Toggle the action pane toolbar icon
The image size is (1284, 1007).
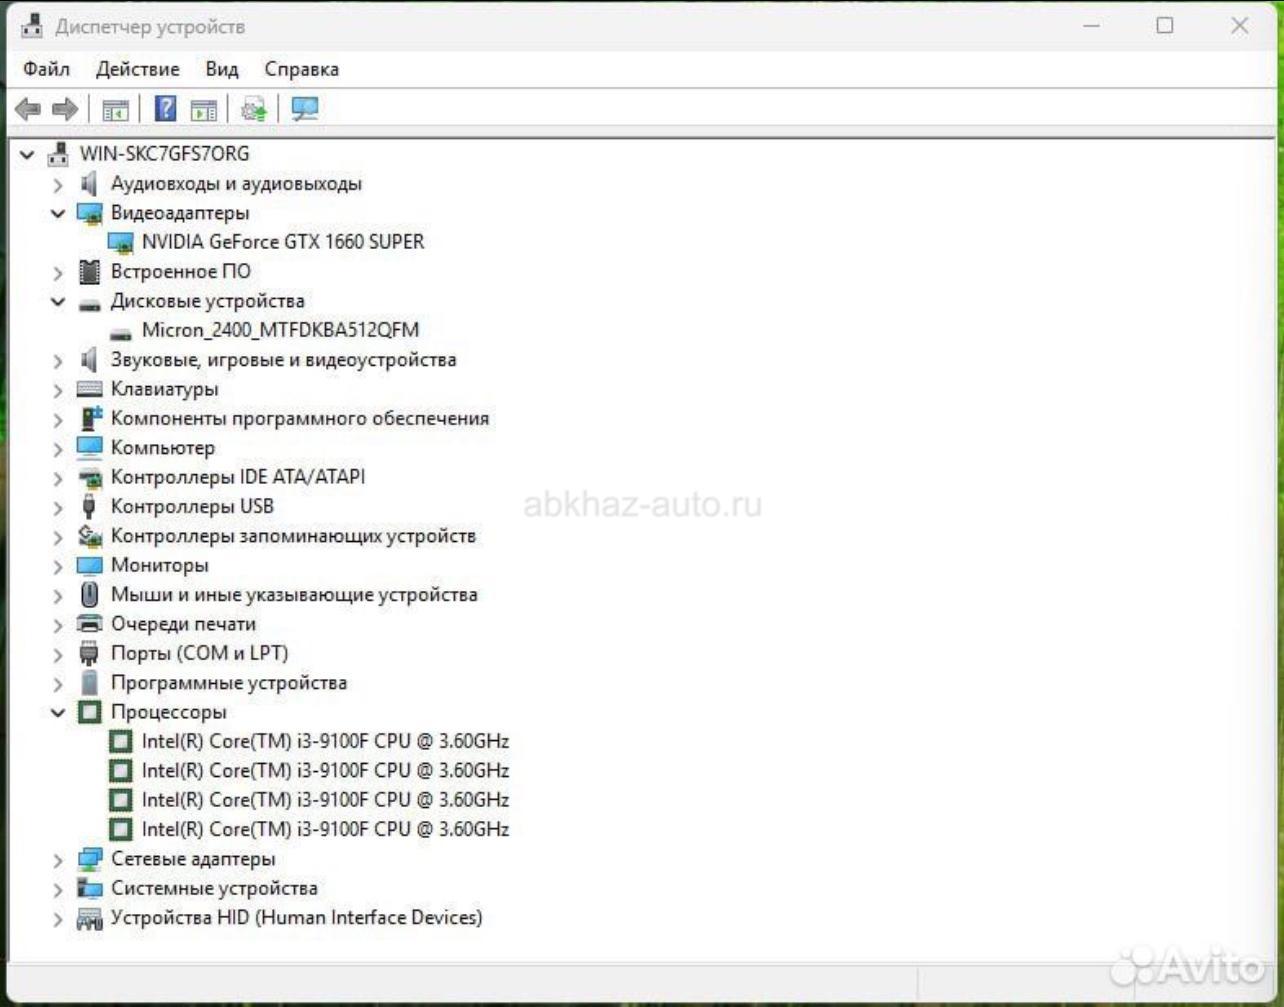204,110
